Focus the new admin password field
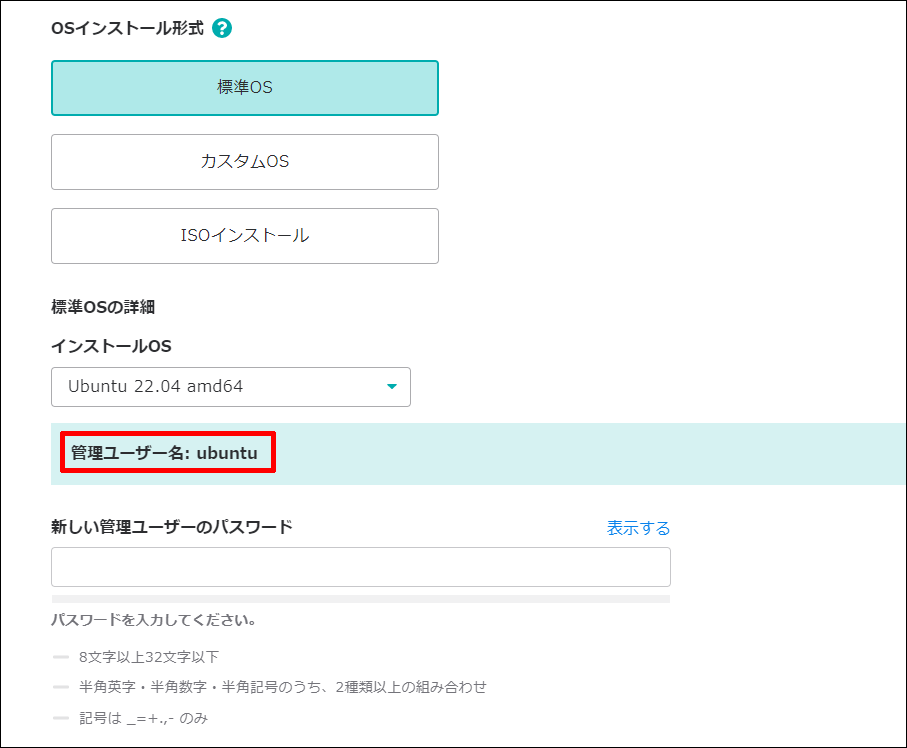 [x=360, y=567]
